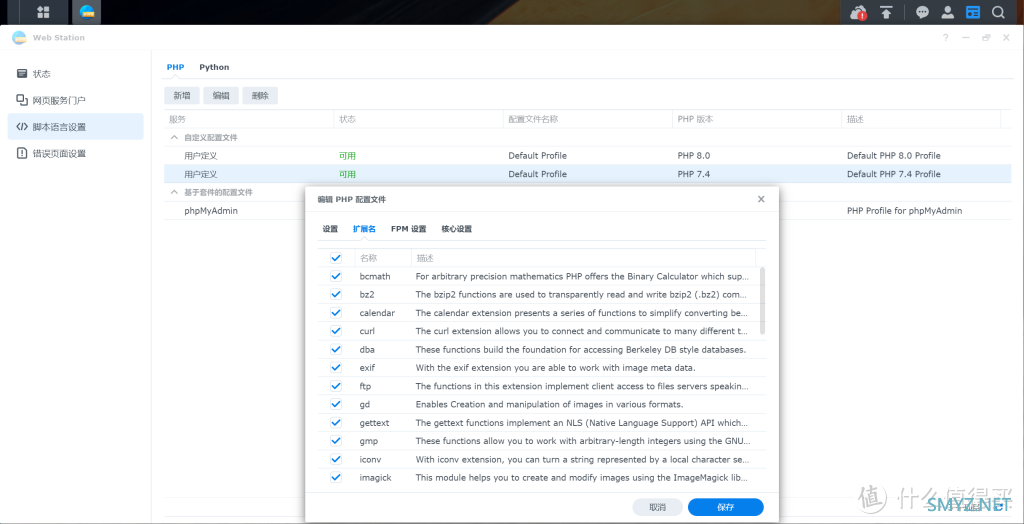
Task: Close the 编辑 PHP 配置文件 dialog
Action: pos(761,199)
